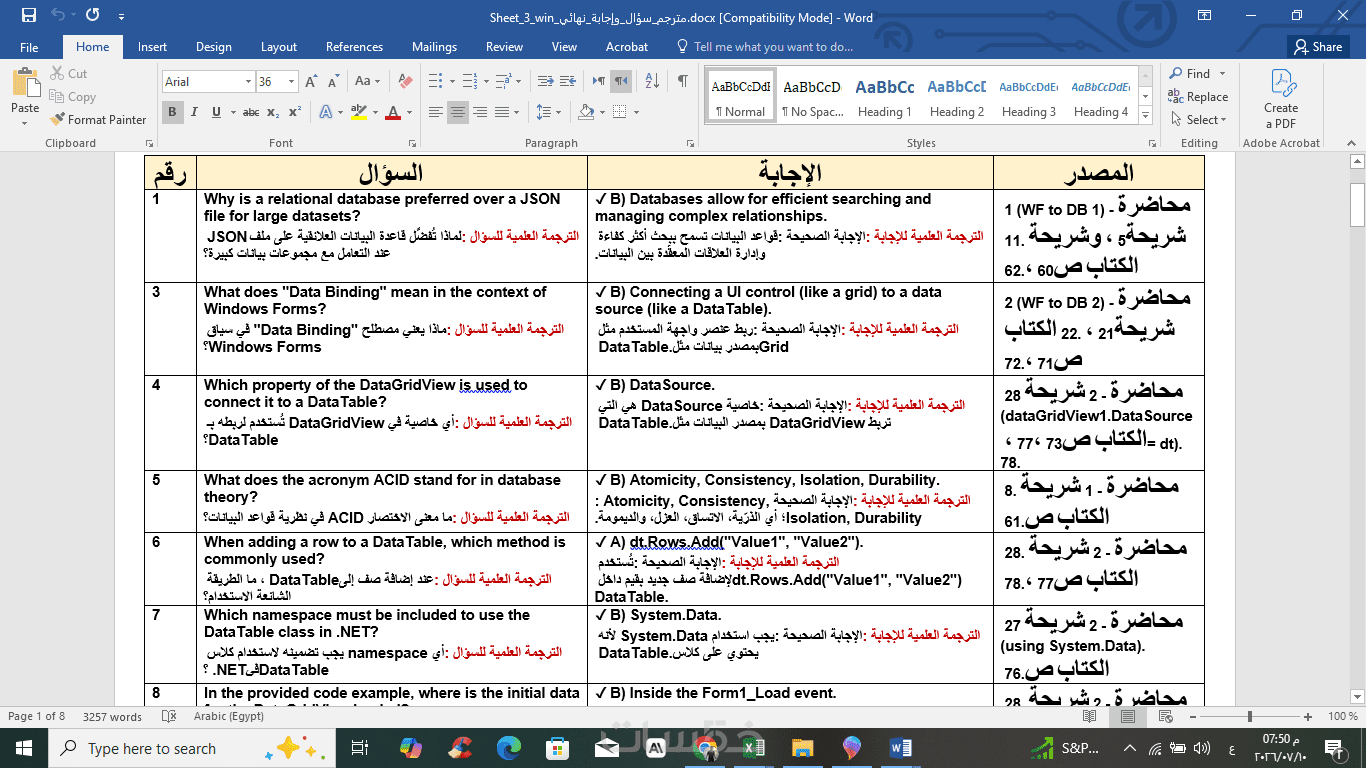Open the File tab
1366x768 pixels.
pos(29,47)
